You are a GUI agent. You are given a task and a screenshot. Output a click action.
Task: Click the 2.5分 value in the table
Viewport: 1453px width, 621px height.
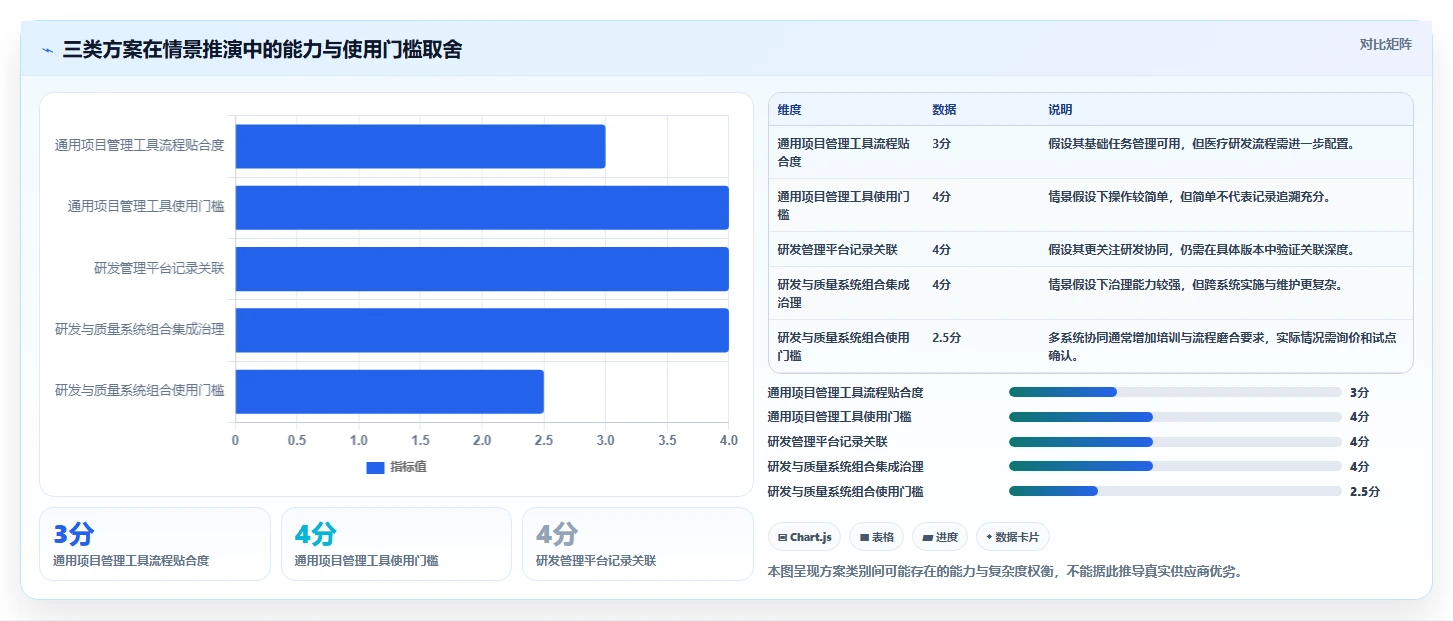point(946,338)
